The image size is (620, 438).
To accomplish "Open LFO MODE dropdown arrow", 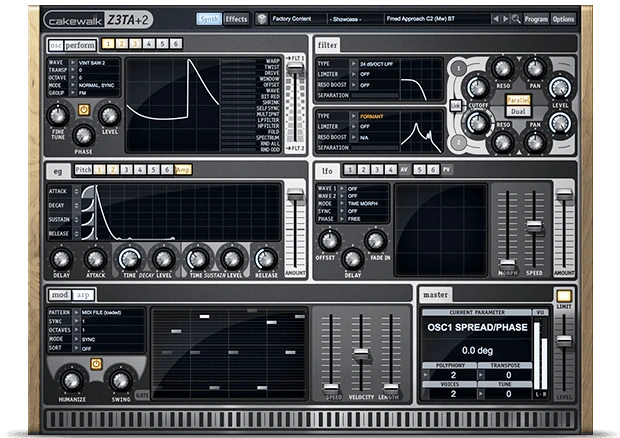I will [x=342, y=203].
